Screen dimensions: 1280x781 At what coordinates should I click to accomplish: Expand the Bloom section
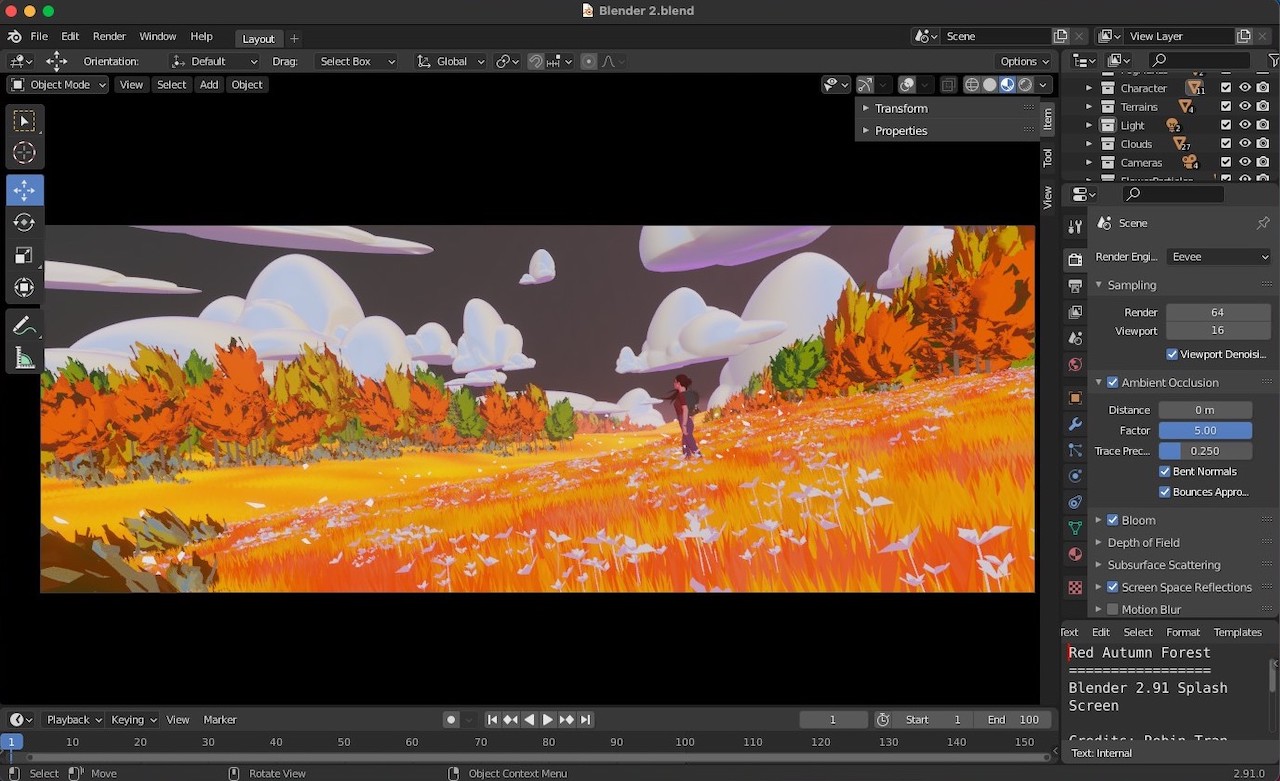[1097, 520]
